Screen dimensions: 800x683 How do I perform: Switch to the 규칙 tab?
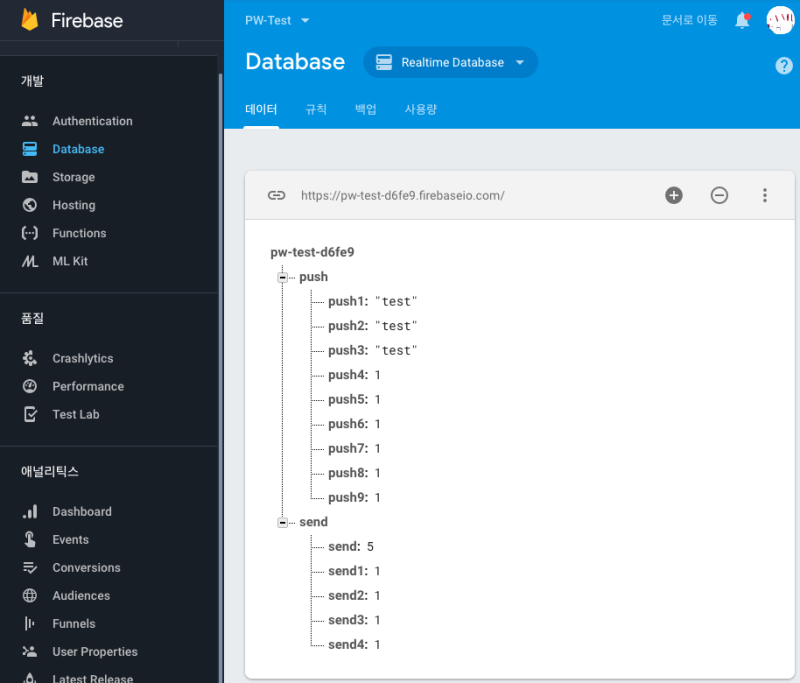coord(315,109)
